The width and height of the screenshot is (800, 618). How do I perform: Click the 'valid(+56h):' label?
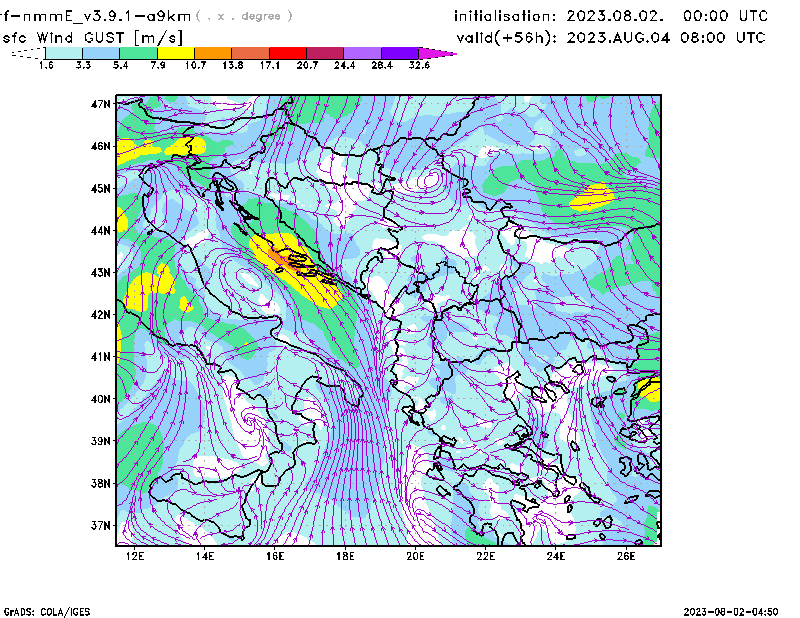508,38
